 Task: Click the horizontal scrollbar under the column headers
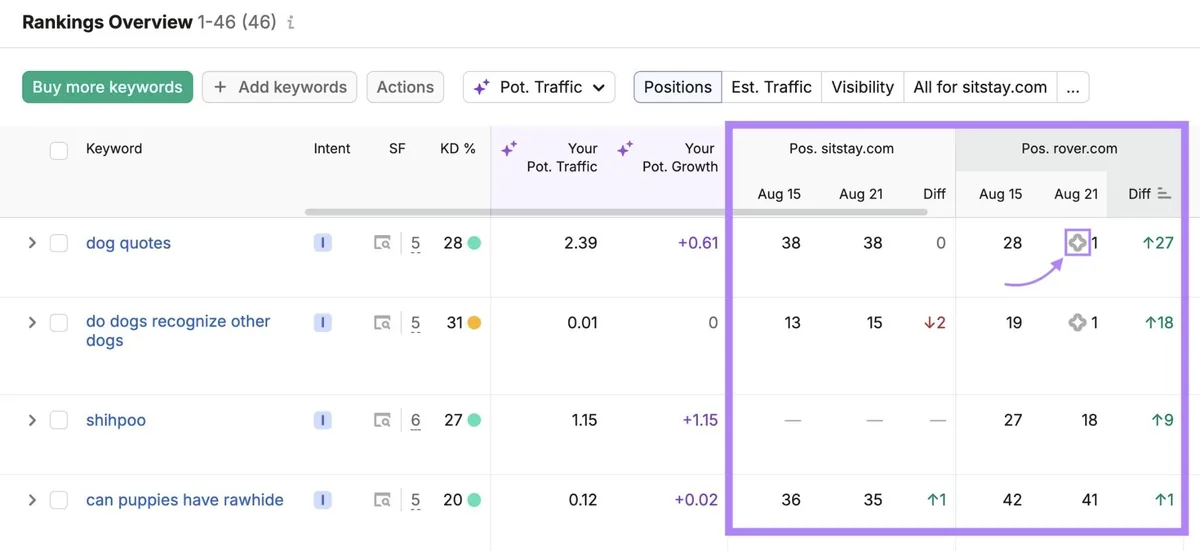click(616, 212)
